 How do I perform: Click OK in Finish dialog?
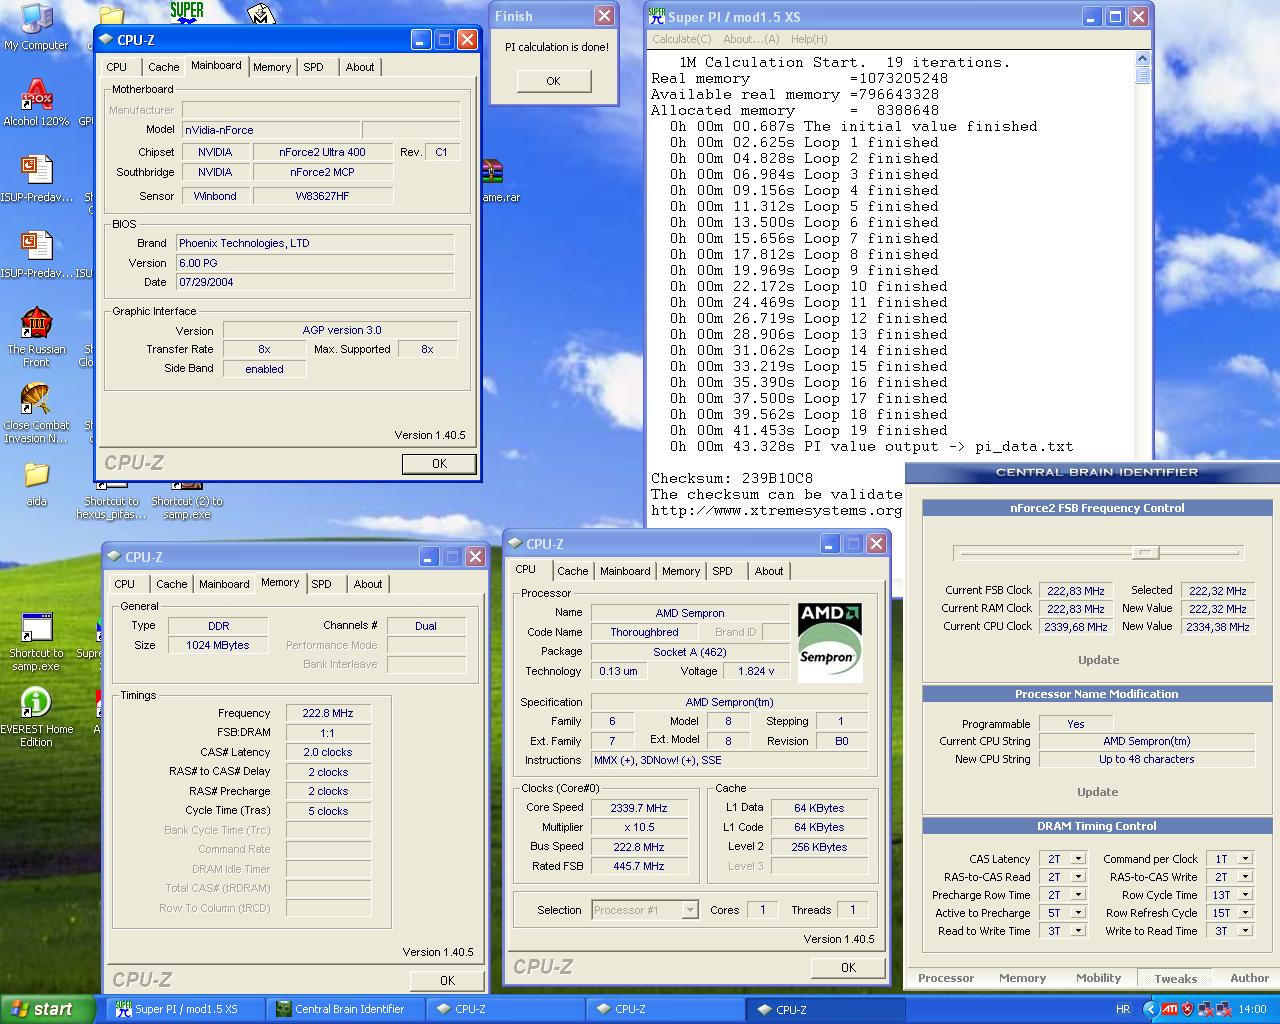click(553, 81)
